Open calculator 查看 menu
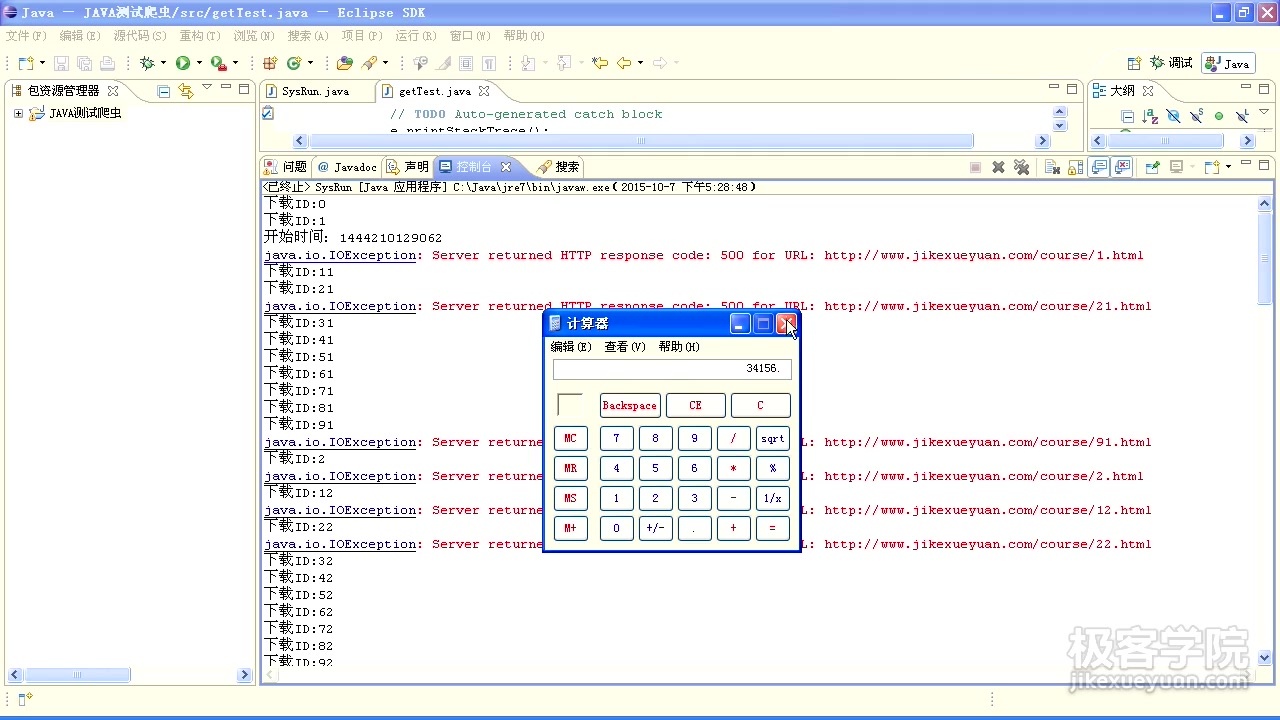 pos(625,347)
